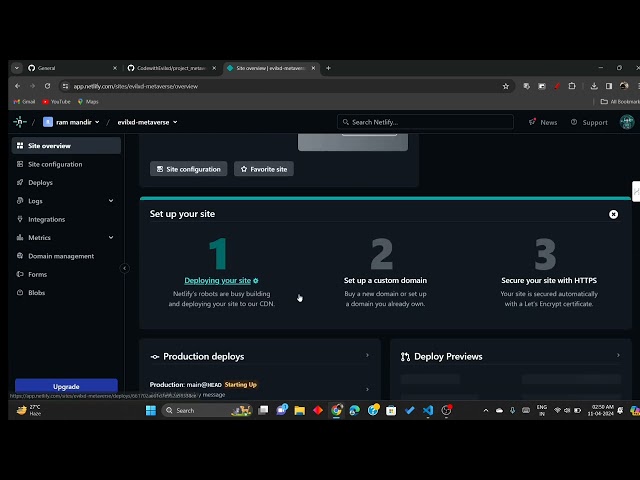Close the General browser tab
Viewport: 640px width, 480px height.
pyautogui.click(x=115, y=68)
